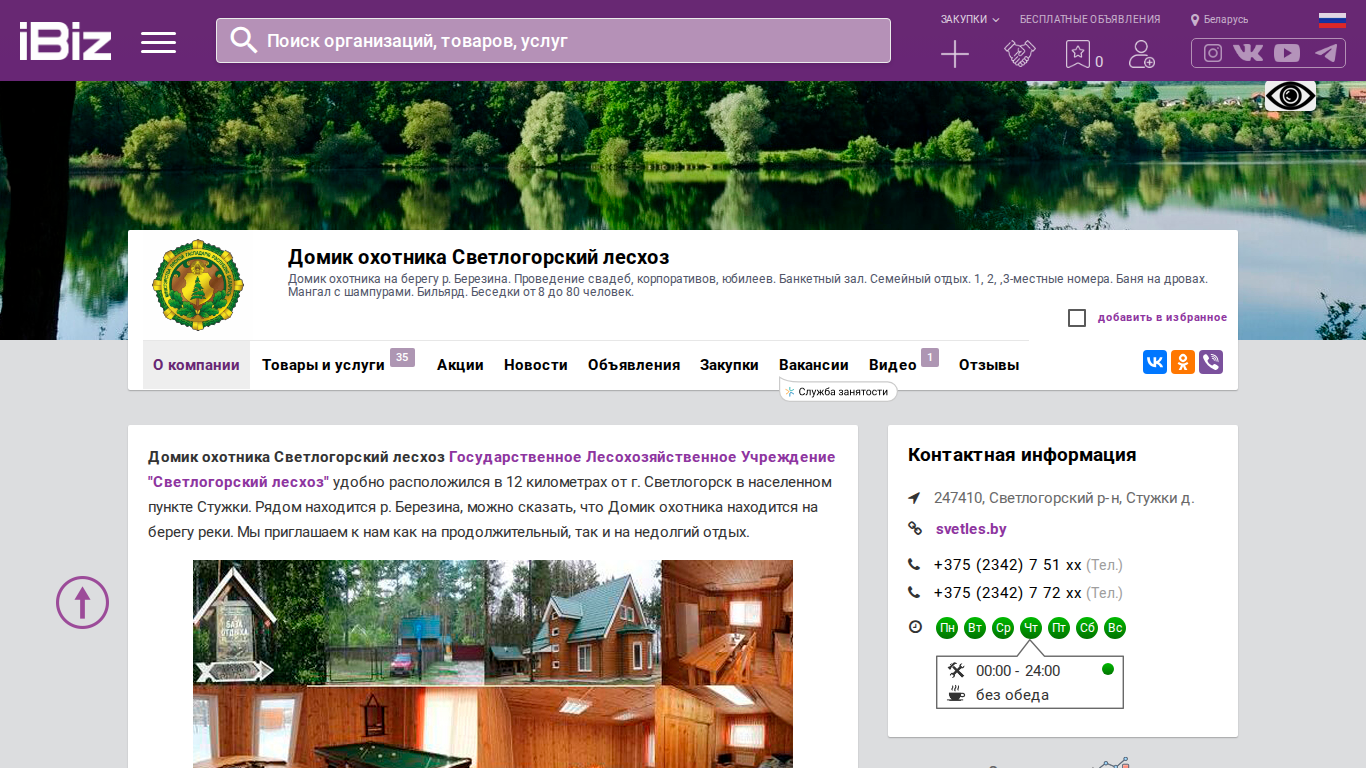The height and width of the screenshot is (768, 1366).
Task: Open the YouTube icon in header
Action: [1287, 53]
